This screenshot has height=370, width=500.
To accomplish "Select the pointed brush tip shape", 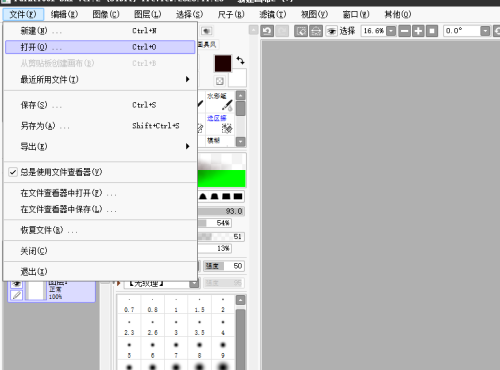I will point(203,196).
